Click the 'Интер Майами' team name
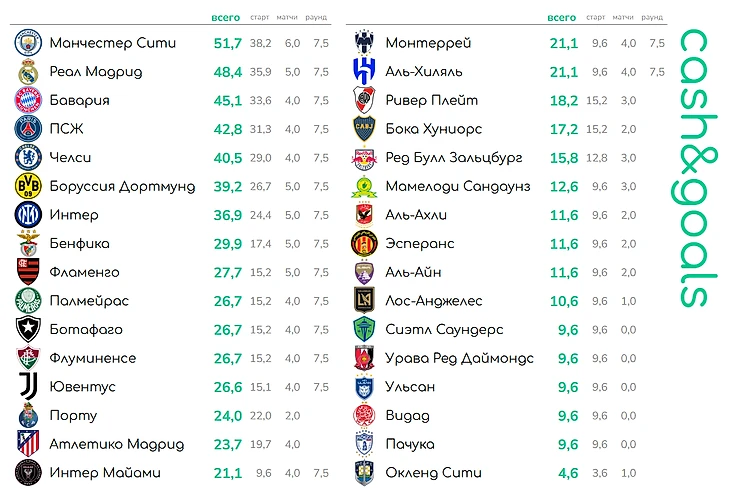The height and width of the screenshot is (491, 730). pos(105,473)
